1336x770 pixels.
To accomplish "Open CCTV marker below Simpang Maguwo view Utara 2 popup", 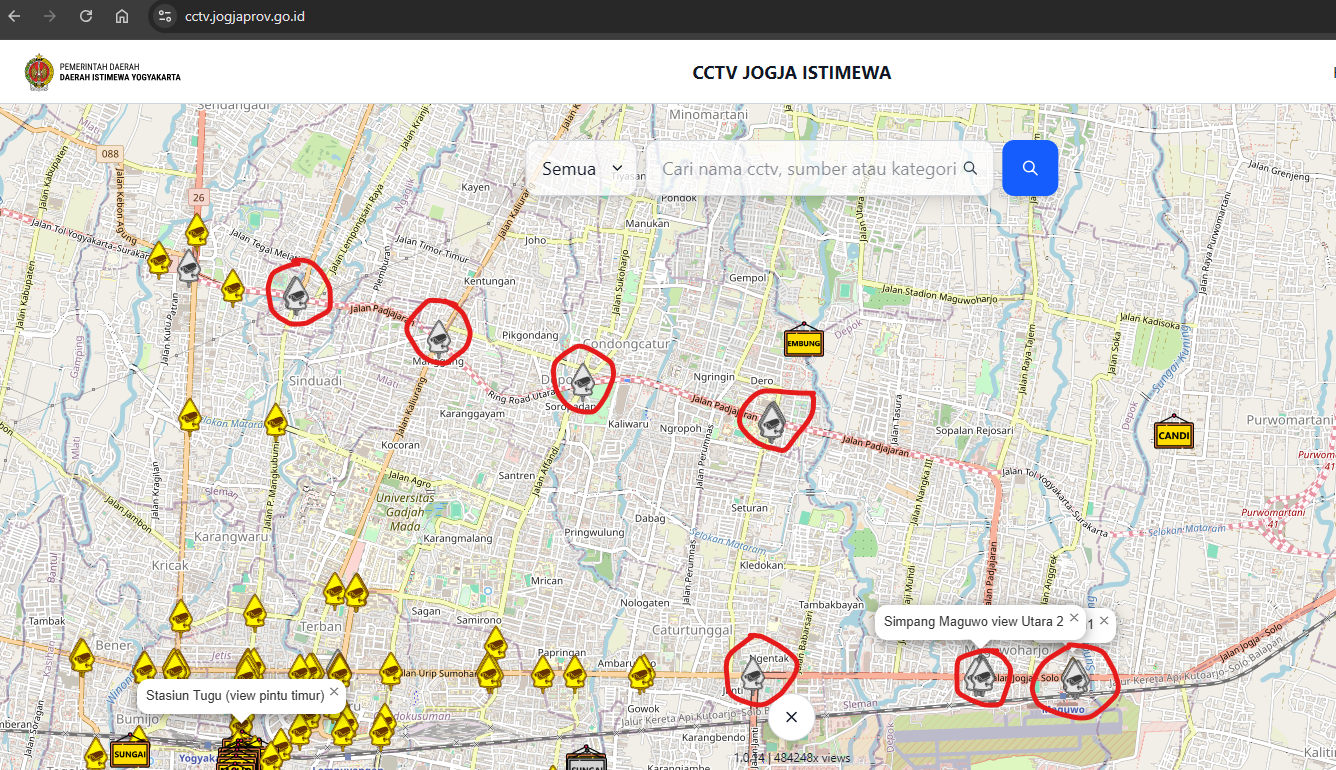I will pos(978,675).
